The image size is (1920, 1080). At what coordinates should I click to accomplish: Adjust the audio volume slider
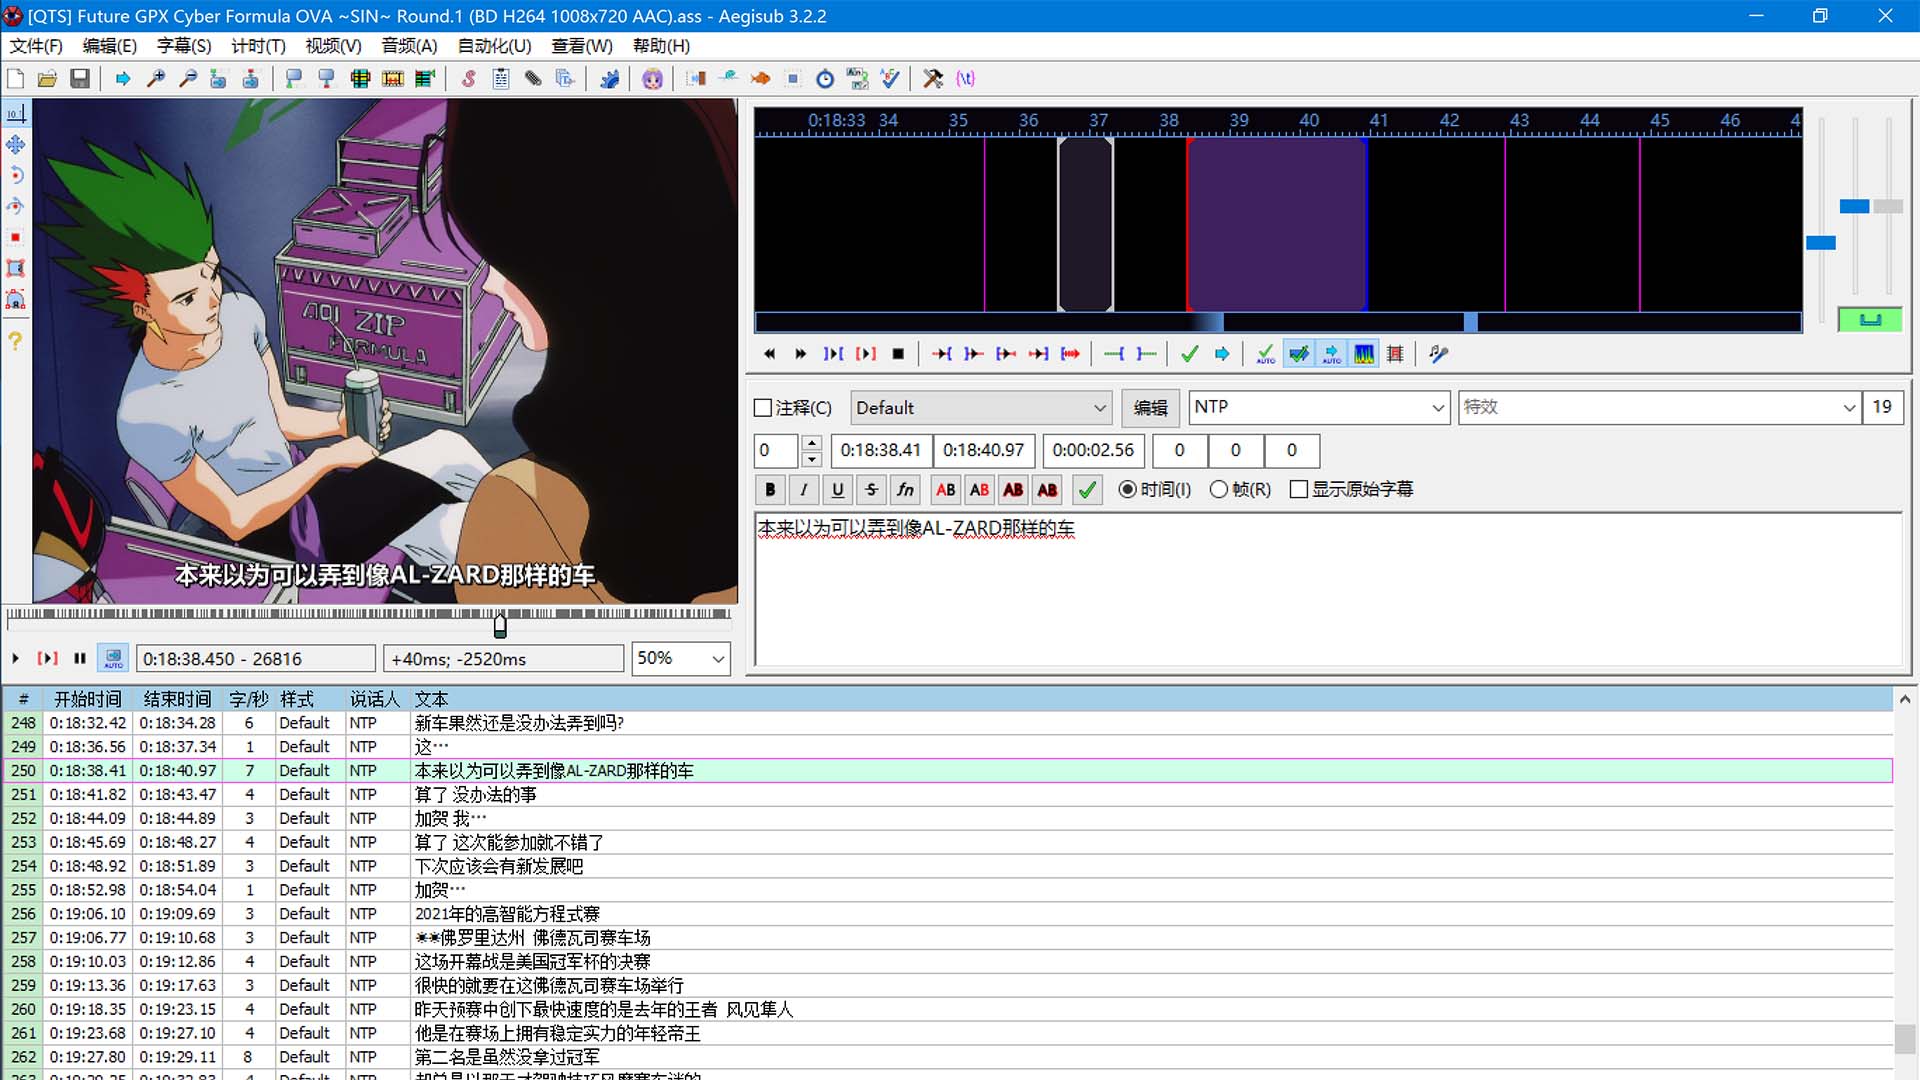(1888, 206)
